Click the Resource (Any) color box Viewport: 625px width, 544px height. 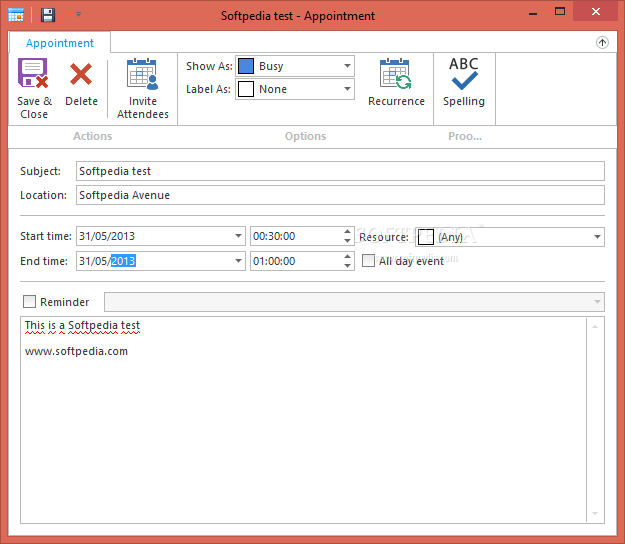click(x=426, y=237)
